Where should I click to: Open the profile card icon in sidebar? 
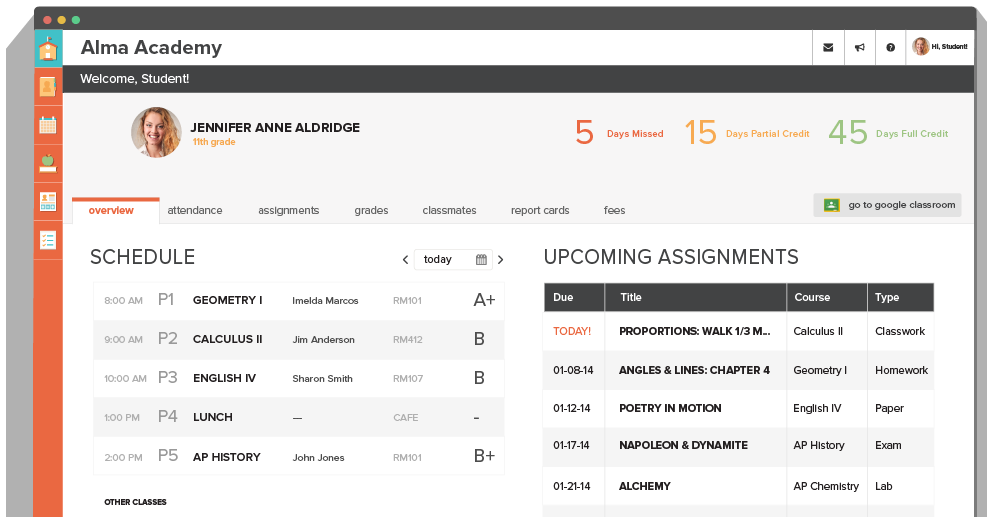pos(48,201)
